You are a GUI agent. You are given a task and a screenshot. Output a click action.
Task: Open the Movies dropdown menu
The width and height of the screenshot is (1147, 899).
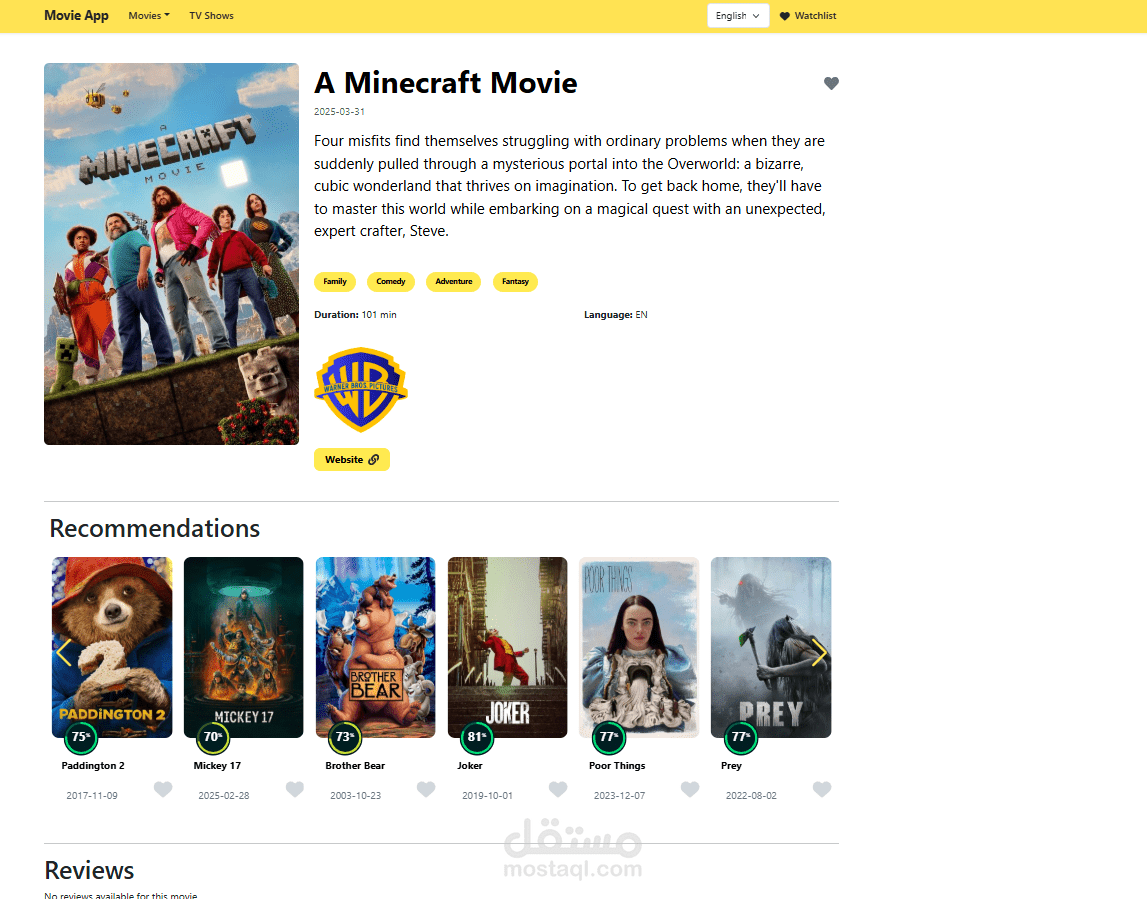(x=148, y=15)
